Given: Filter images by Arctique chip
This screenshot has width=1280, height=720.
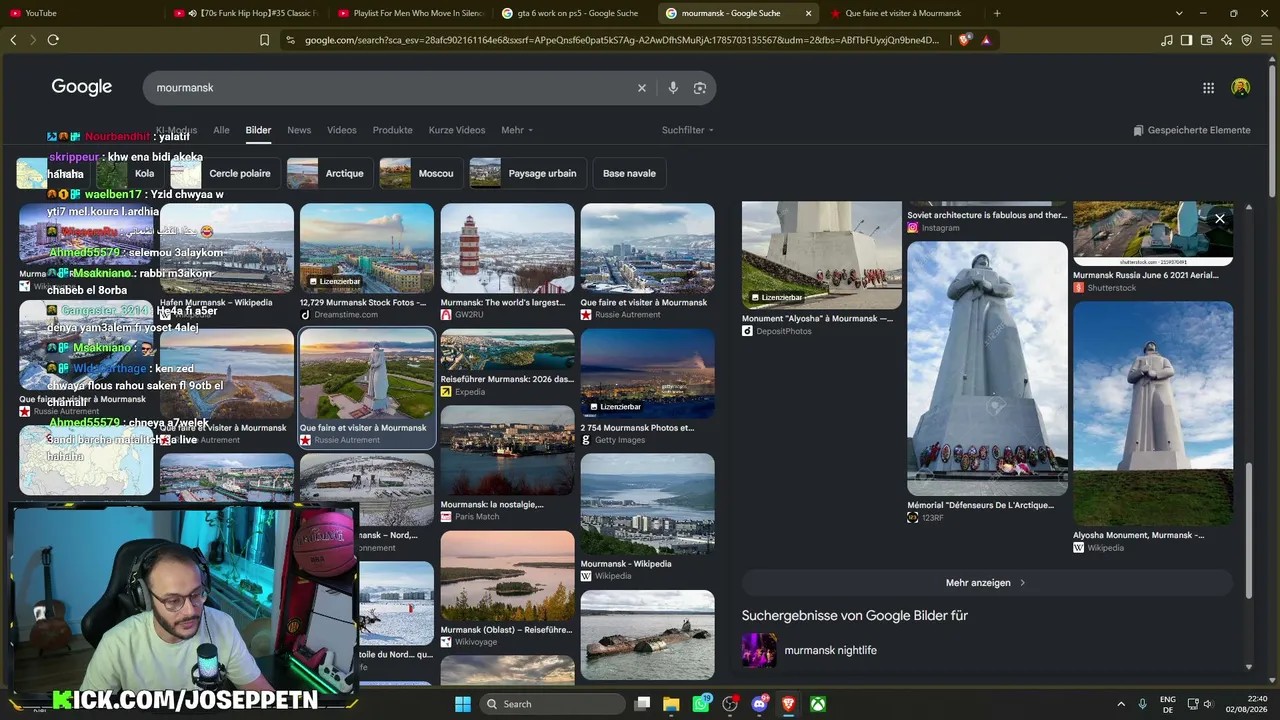Looking at the screenshot, I should pyautogui.click(x=330, y=173).
